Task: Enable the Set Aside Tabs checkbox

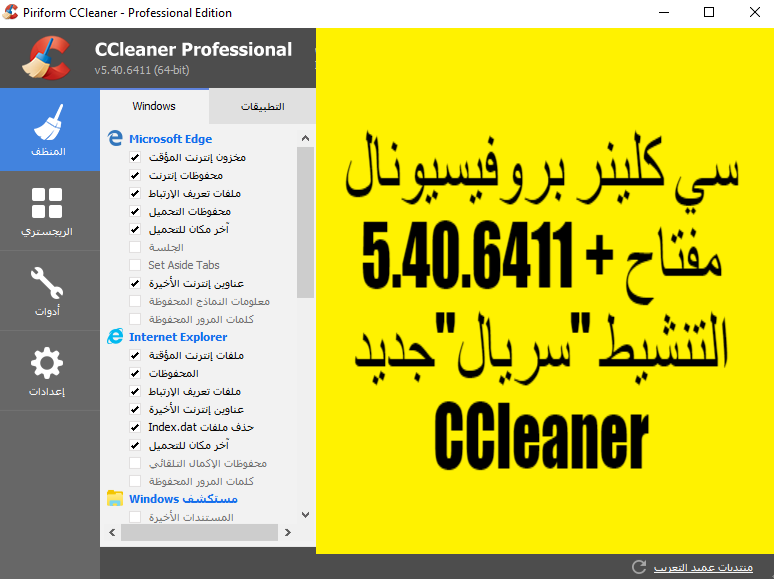Action: coord(135,265)
